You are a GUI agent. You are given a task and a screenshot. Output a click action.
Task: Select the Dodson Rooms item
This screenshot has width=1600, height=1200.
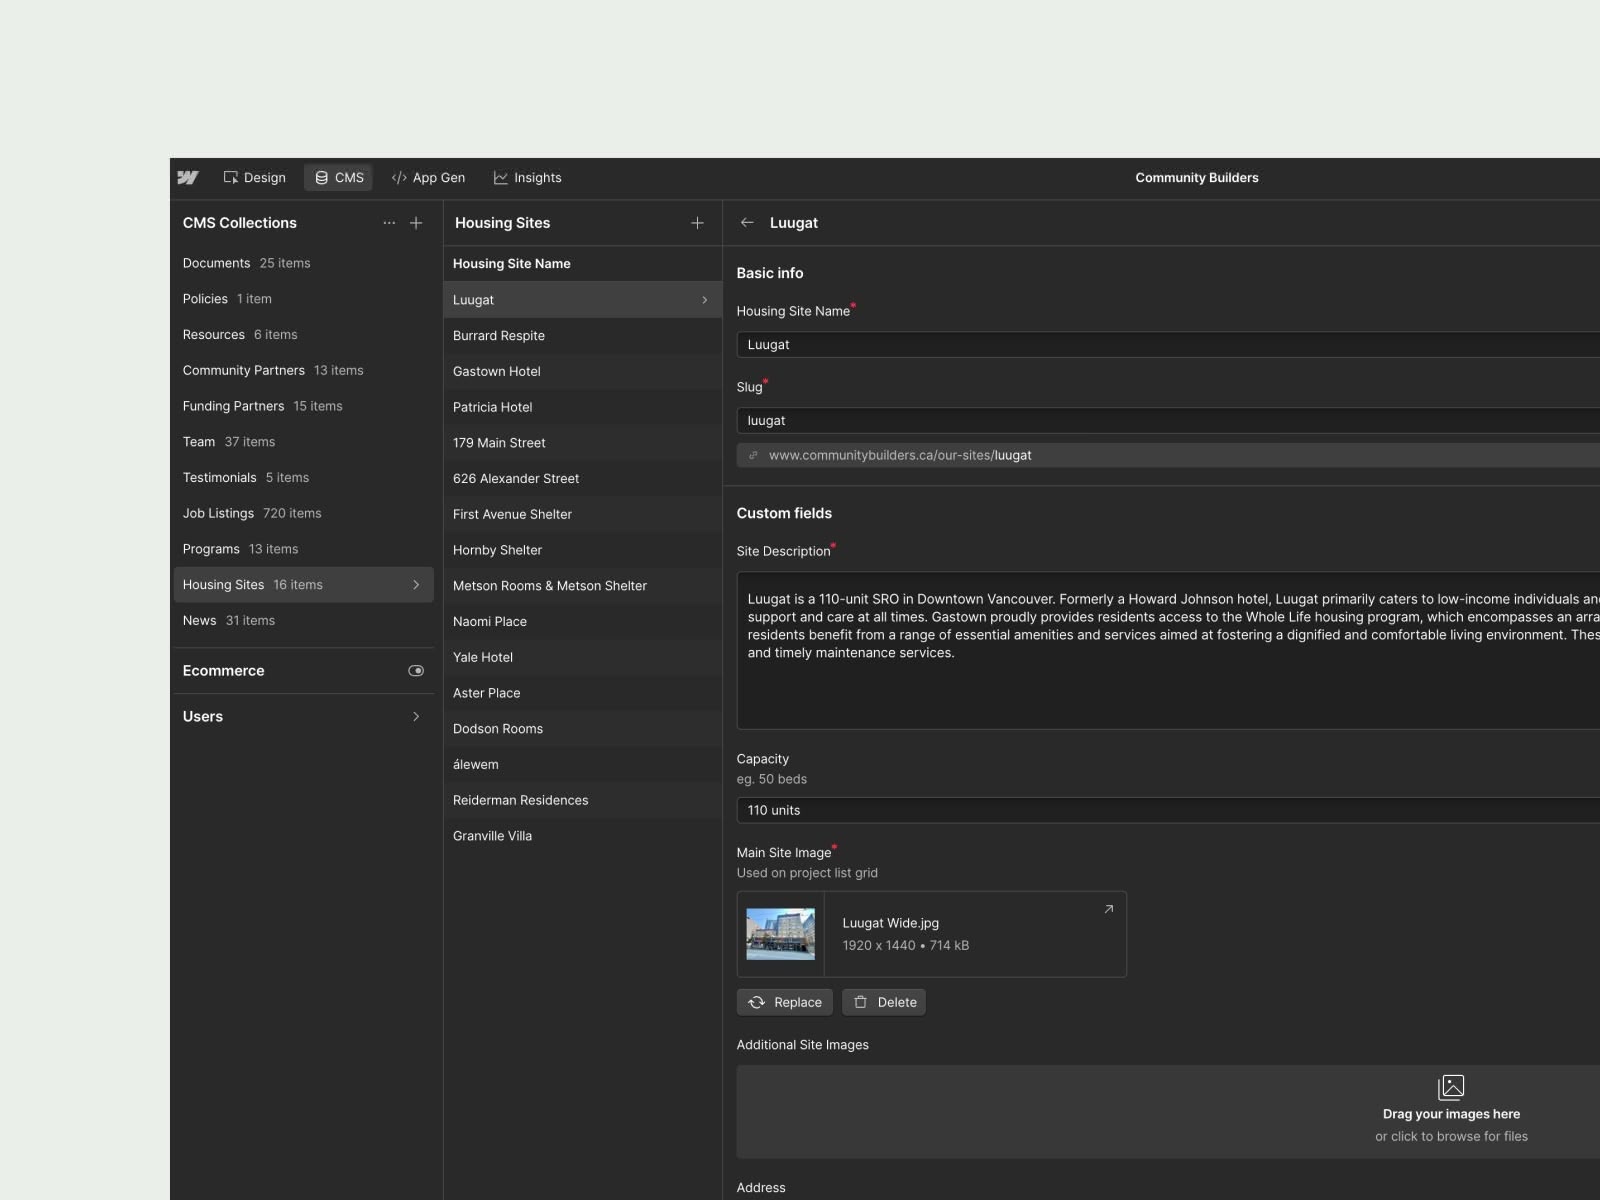pyautogui.click(x=582, y=729)
